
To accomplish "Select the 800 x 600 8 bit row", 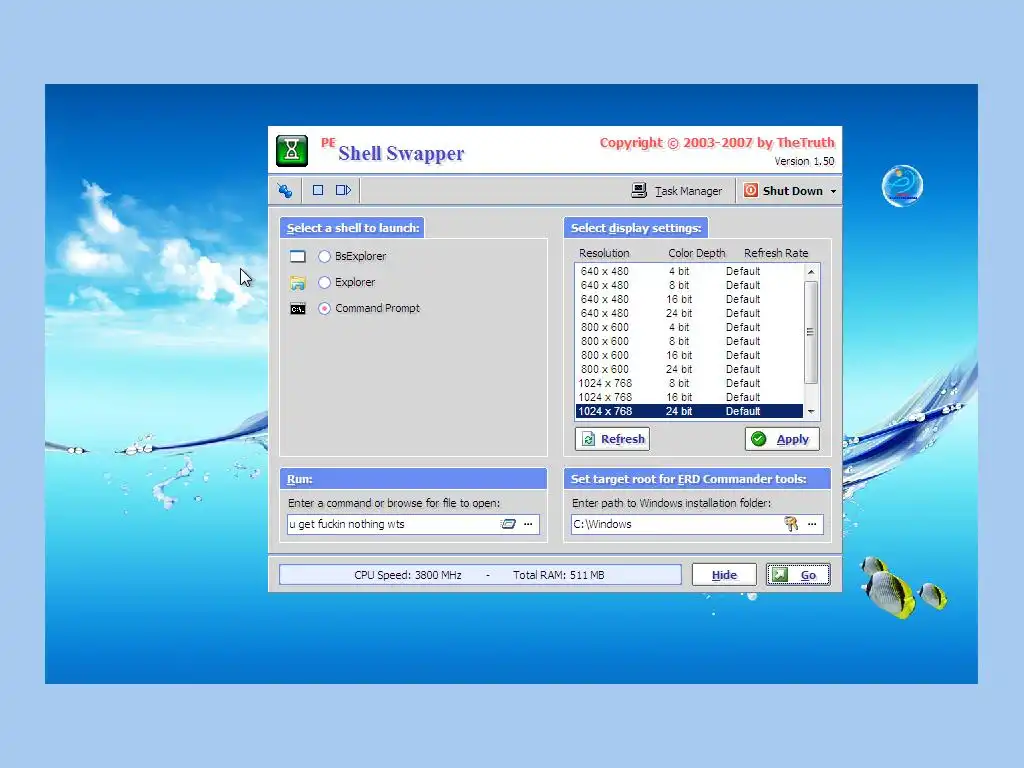I will [x=689, y=342].
